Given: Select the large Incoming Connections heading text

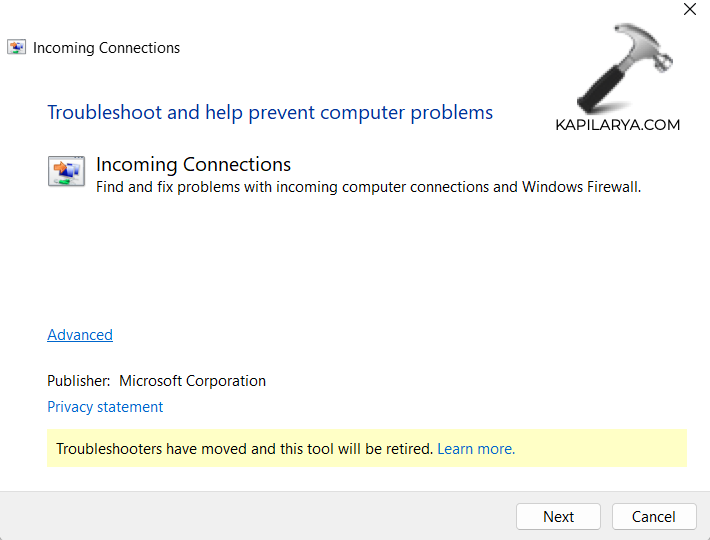Looking at the screenshot, I should [x=193, y=164].
